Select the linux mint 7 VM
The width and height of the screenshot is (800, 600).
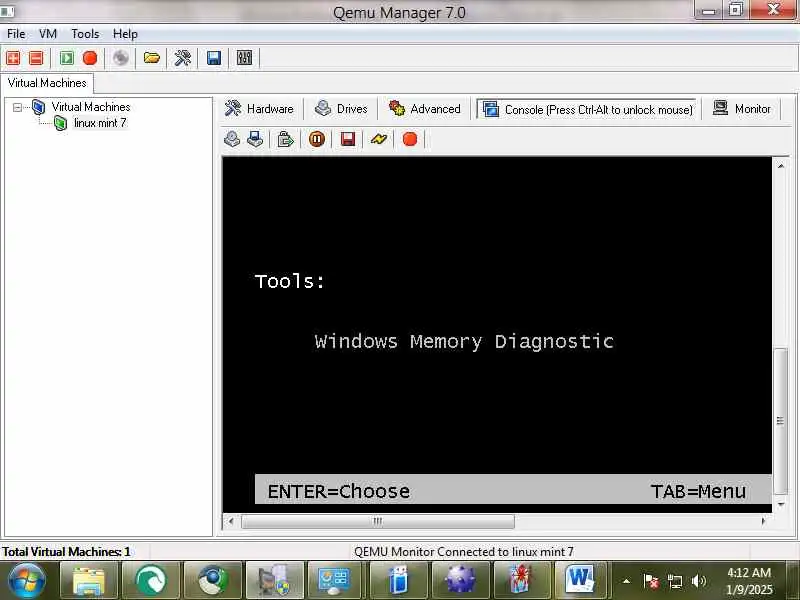100,123
